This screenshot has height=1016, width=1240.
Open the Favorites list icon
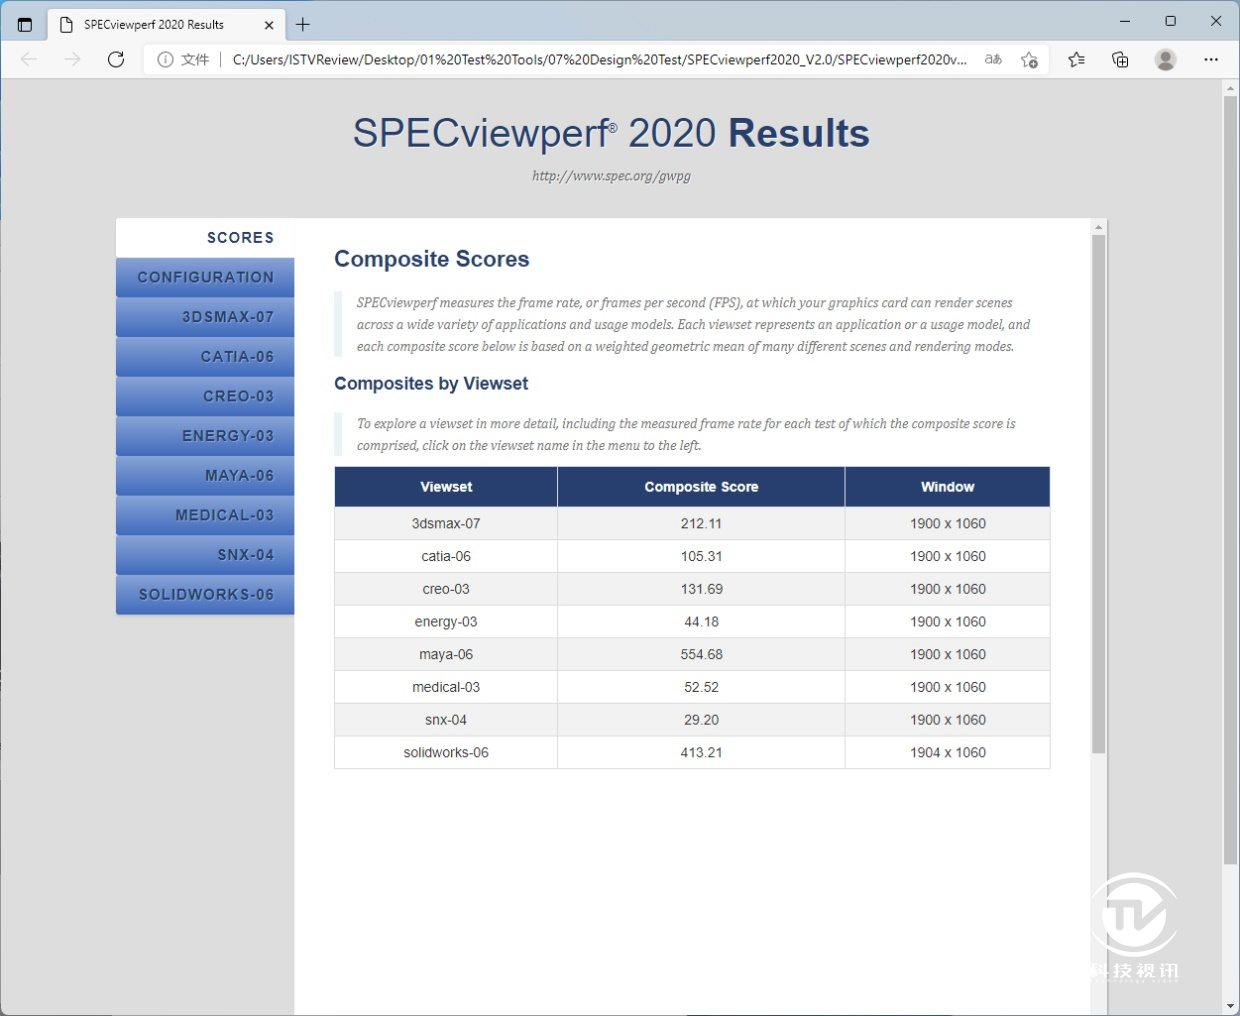[1076, 60]
